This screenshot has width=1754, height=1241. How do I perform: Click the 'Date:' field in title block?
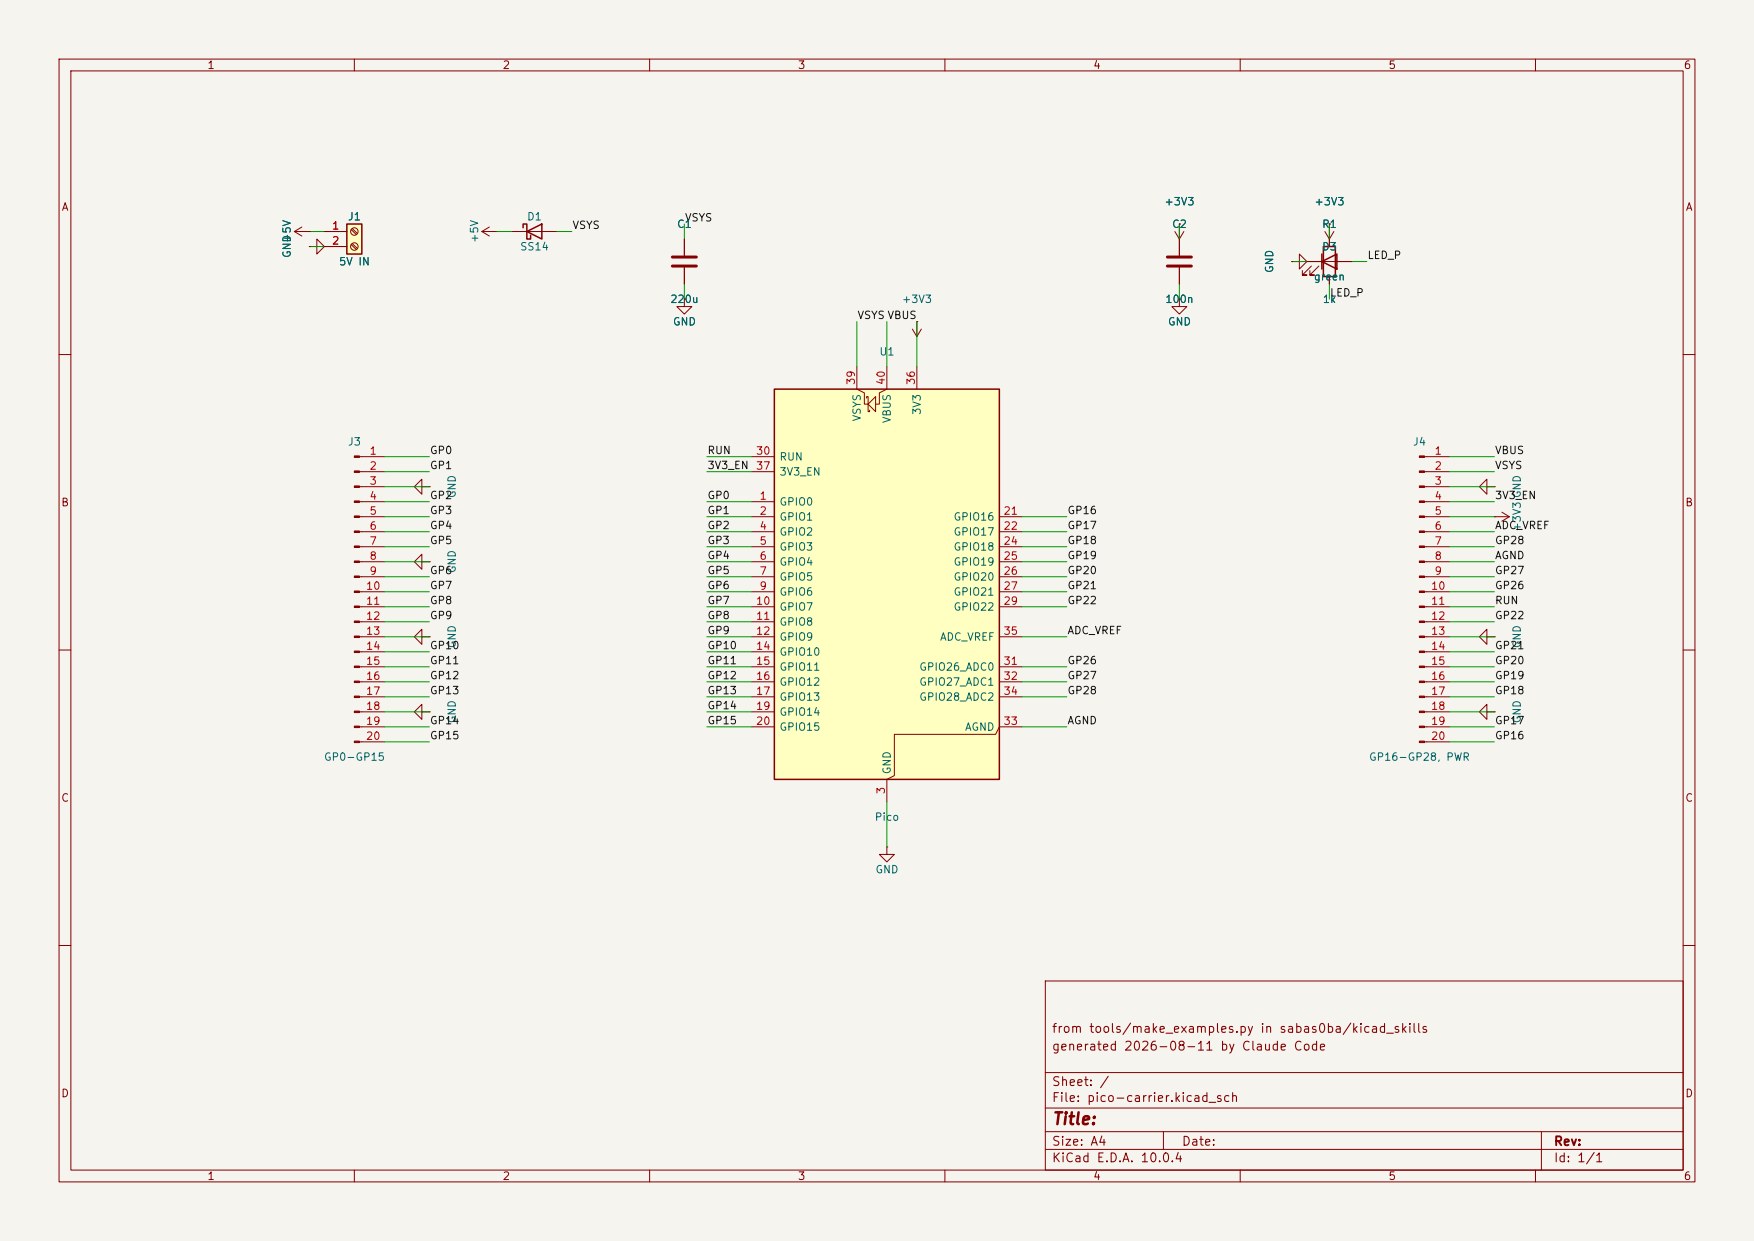1198,1141
